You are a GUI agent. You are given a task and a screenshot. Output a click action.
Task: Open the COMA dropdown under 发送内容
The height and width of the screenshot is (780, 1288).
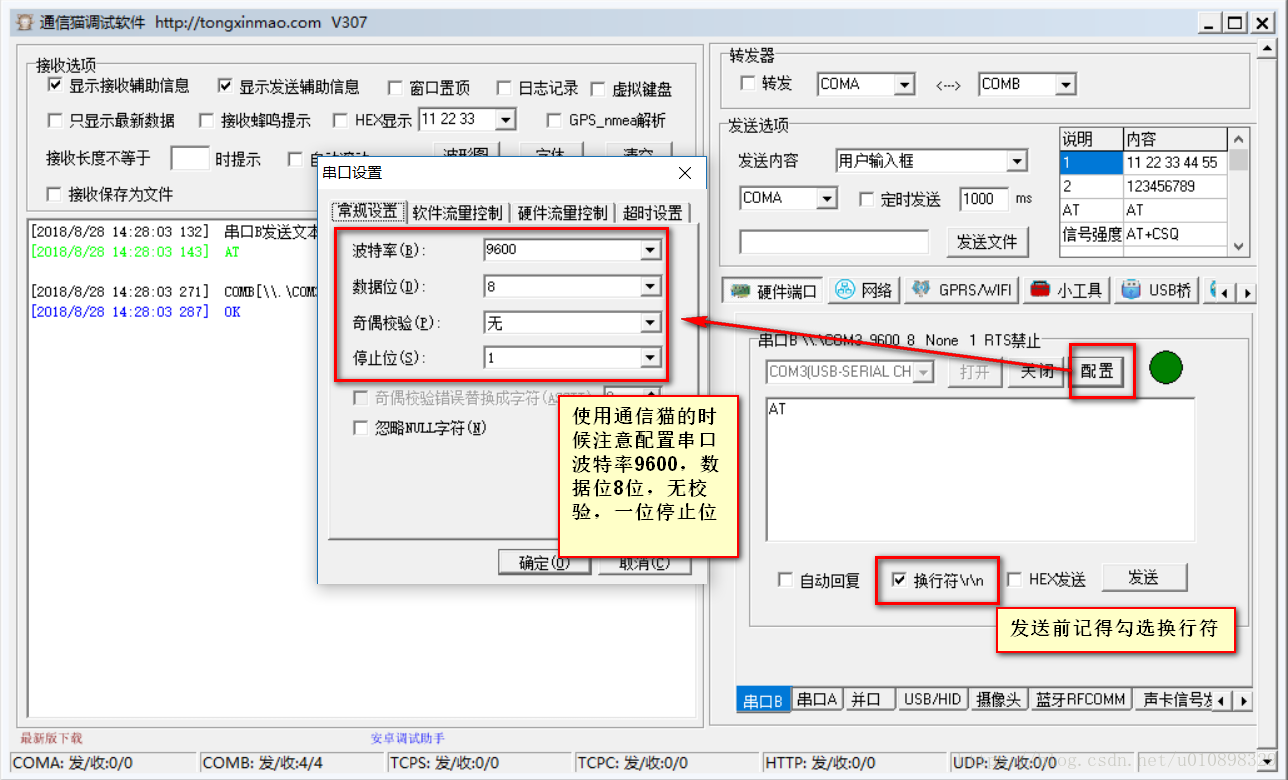pos(827,199)
